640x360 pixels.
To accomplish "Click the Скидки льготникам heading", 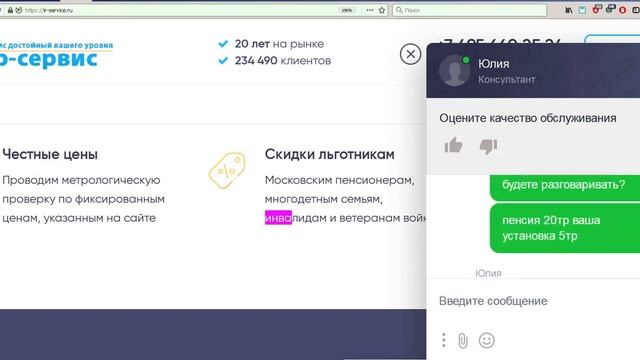I will pyautogui.click(x=329, y=154).
